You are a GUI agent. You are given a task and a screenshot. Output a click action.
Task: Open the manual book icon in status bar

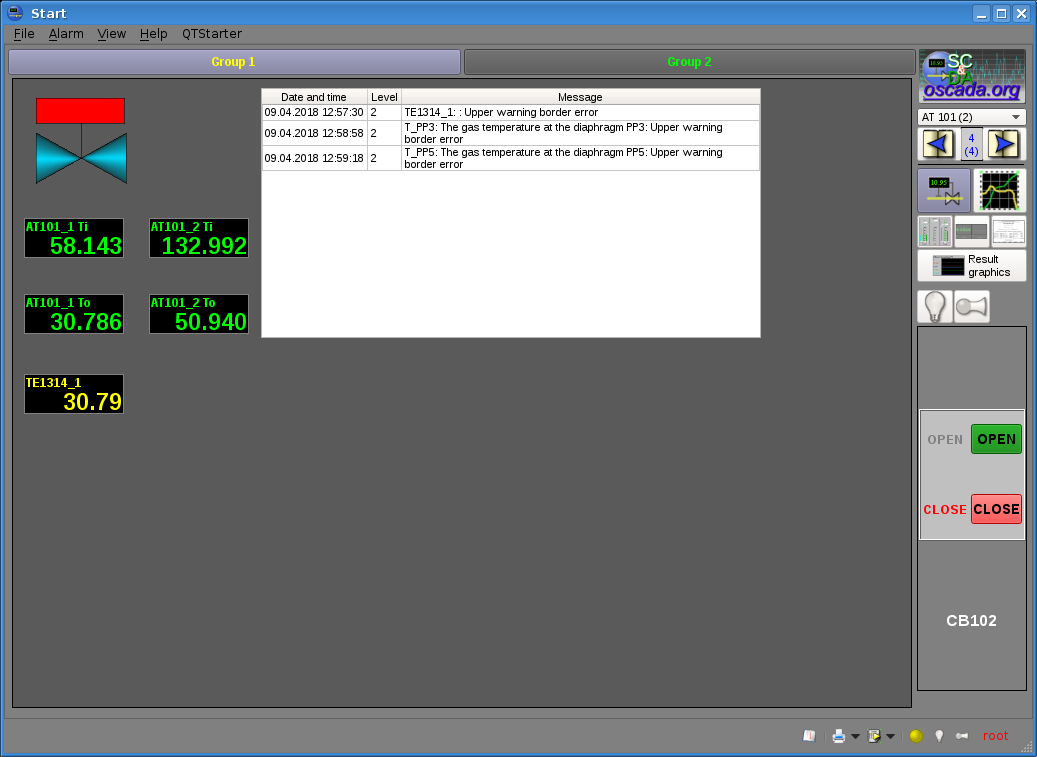click(x=809, y=736)
